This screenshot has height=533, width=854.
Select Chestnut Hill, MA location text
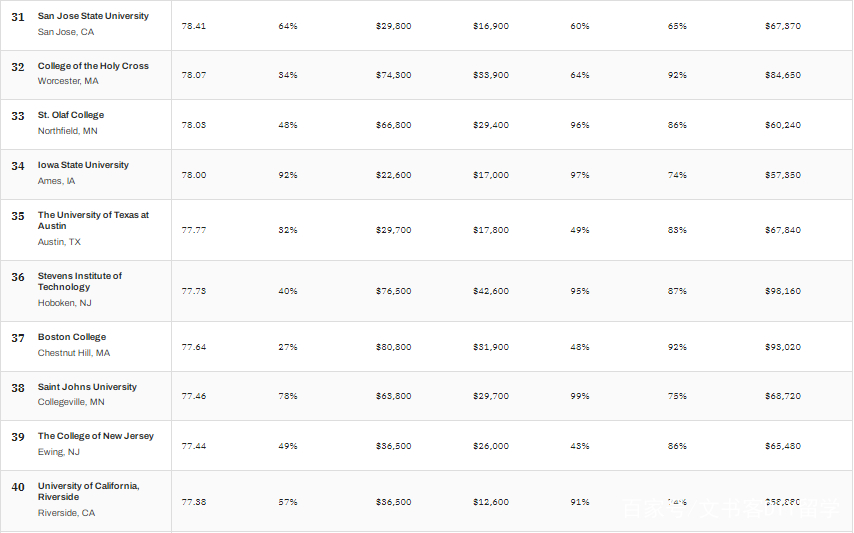[74, 353]
